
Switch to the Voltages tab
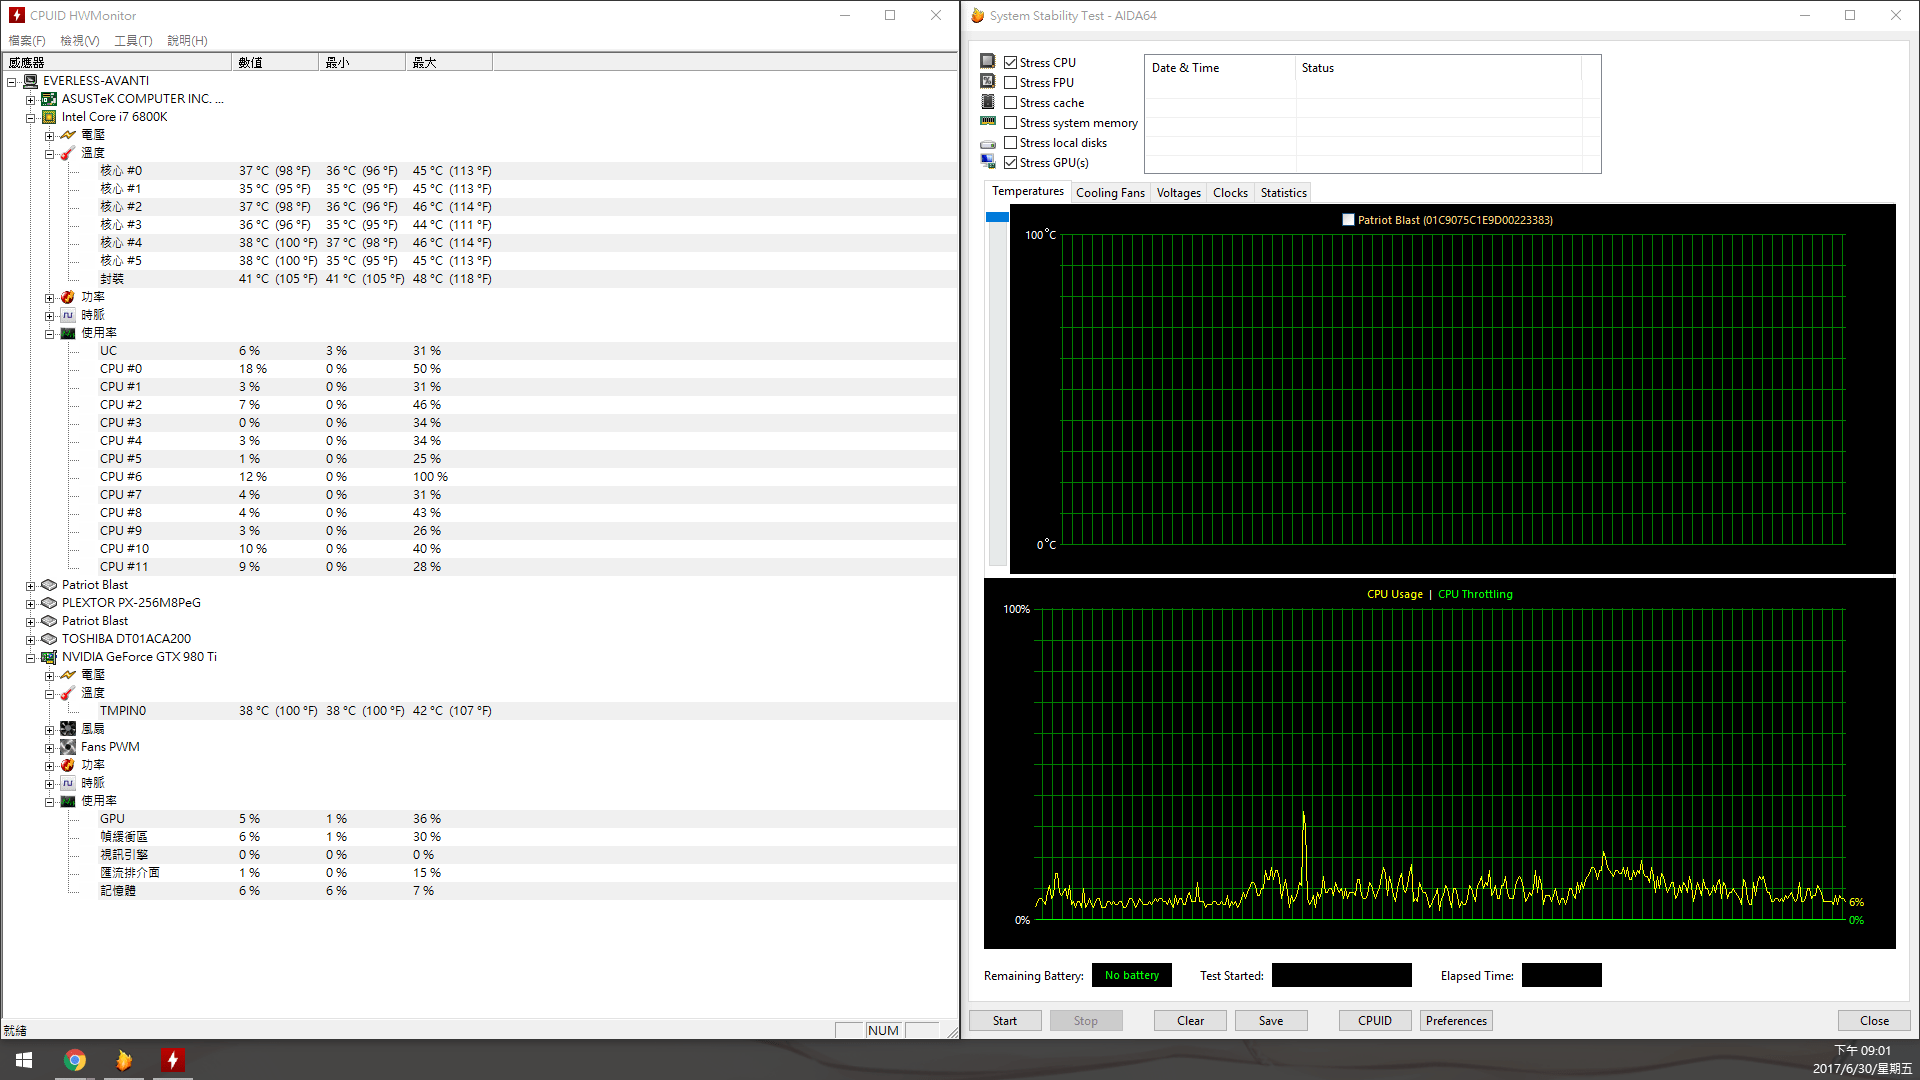pos(1178,193)
